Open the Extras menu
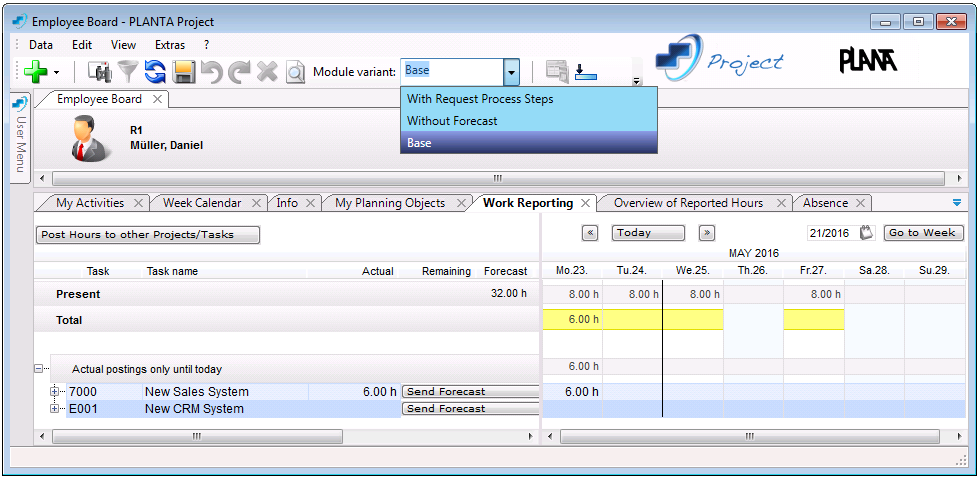 point(170,45)
